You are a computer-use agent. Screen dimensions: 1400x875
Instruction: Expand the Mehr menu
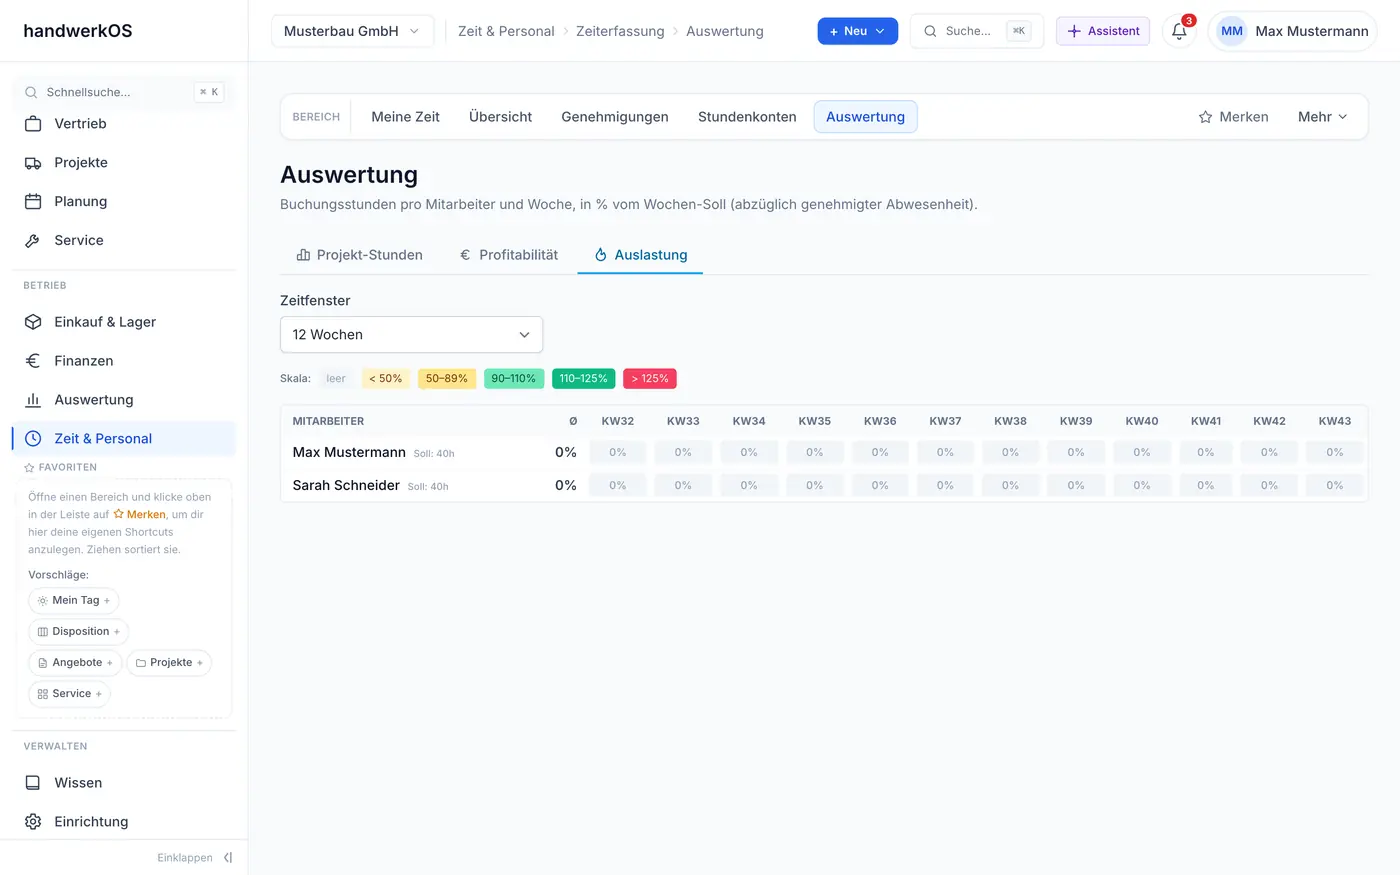click(x=1322, y=117)
